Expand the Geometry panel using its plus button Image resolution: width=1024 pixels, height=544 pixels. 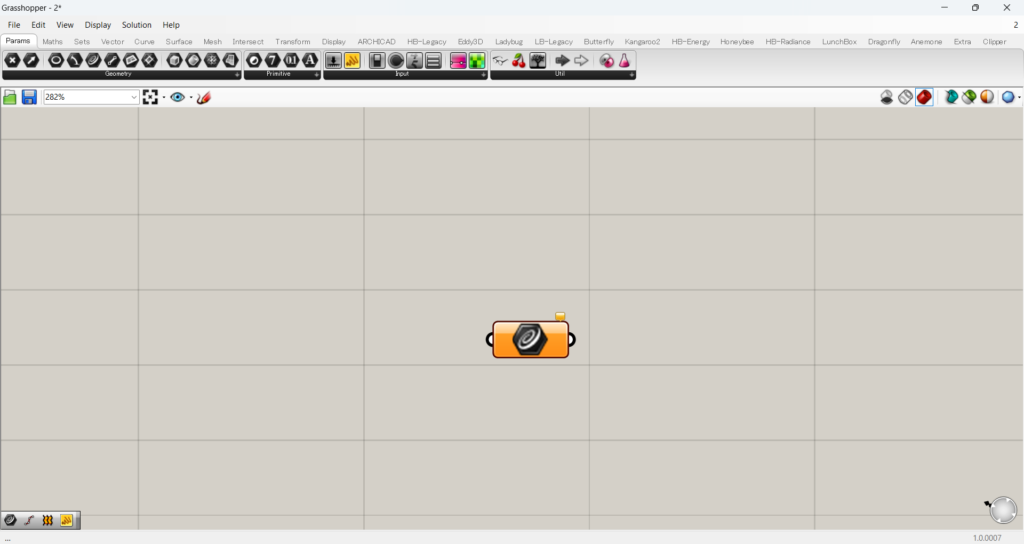click(237, 75)
